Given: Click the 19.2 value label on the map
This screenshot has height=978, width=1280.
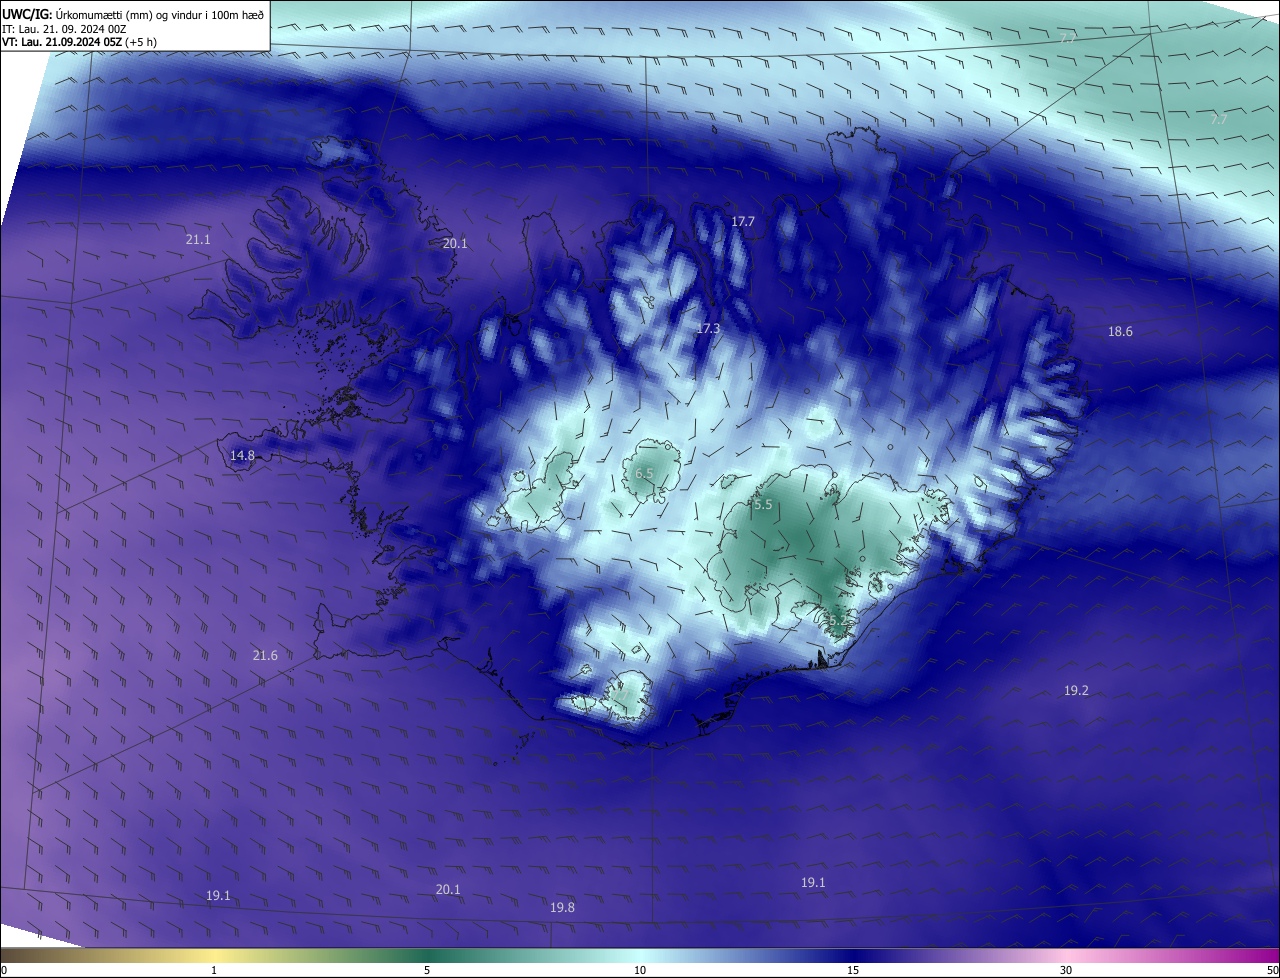Looking at the screenshot, I should 1076,691.
